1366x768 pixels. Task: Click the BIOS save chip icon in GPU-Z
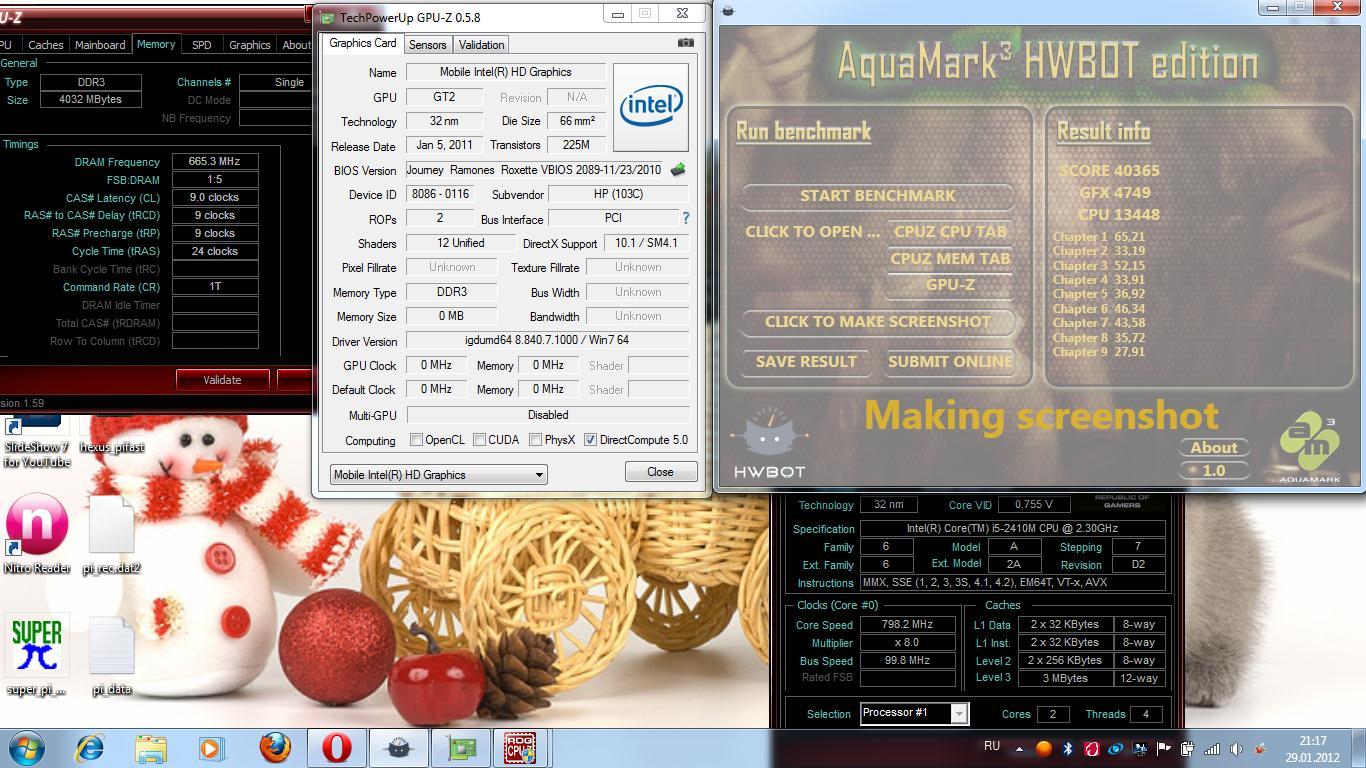(x=678, y=170)
